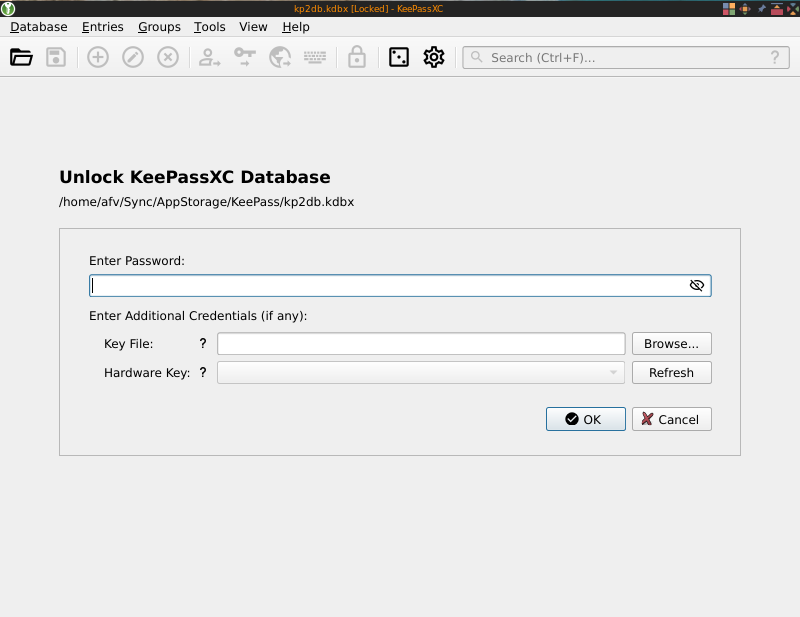The width and height of the screenshot is (800, 617).
Task: Click the pin icon in title bar
Action: pos(762,9)
